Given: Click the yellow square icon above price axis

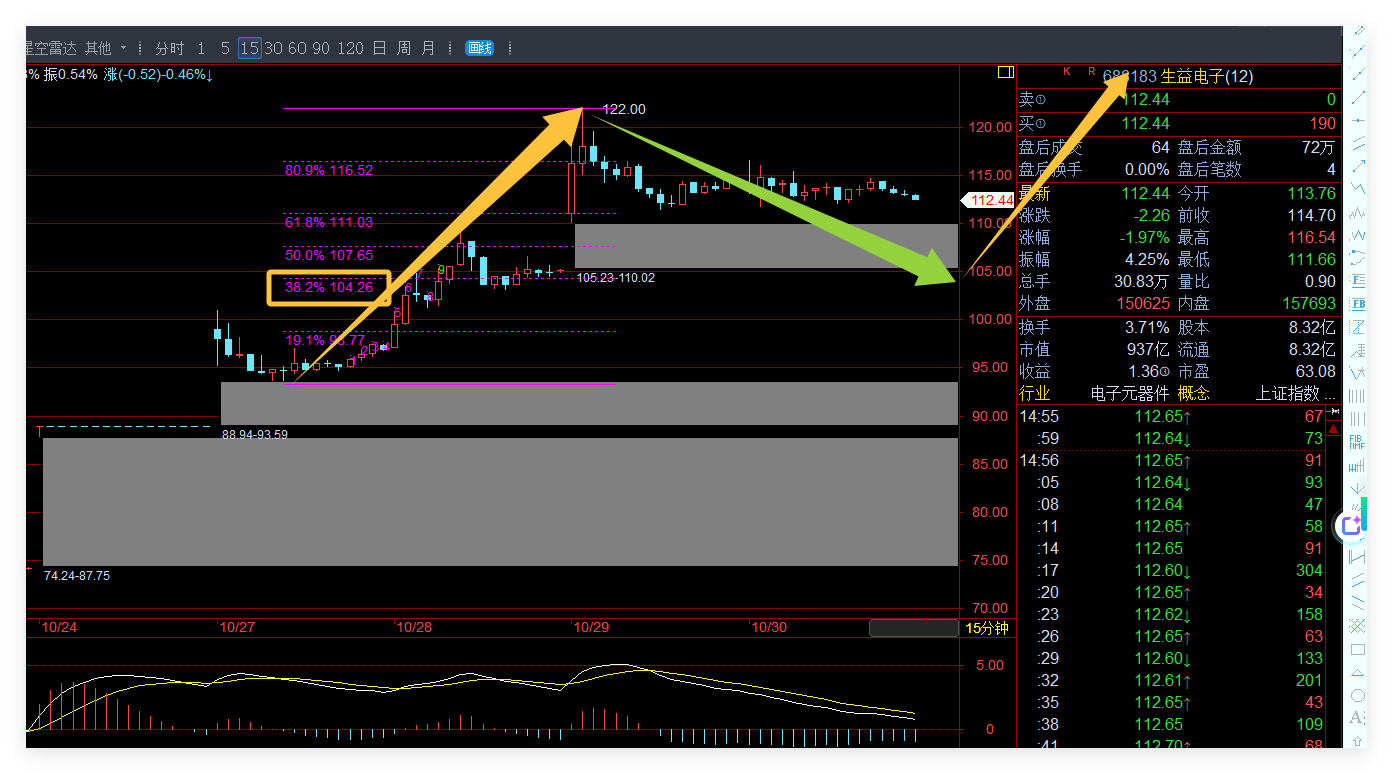Looking at the screenshot, I should coord(1006,72).
